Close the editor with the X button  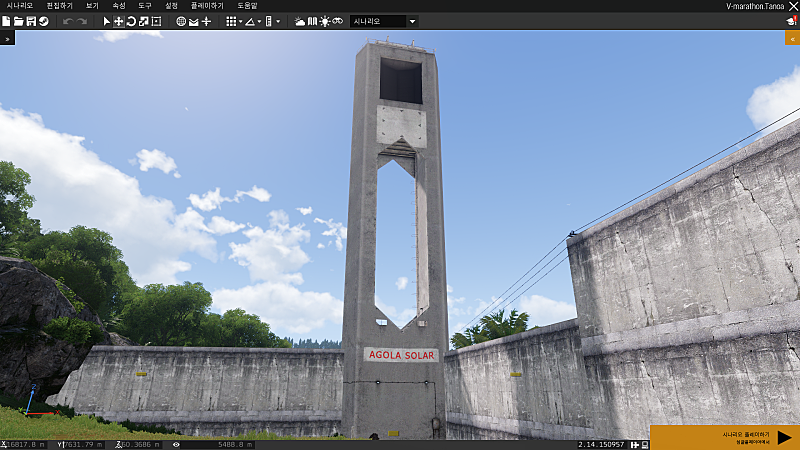(x=793, y=6)
